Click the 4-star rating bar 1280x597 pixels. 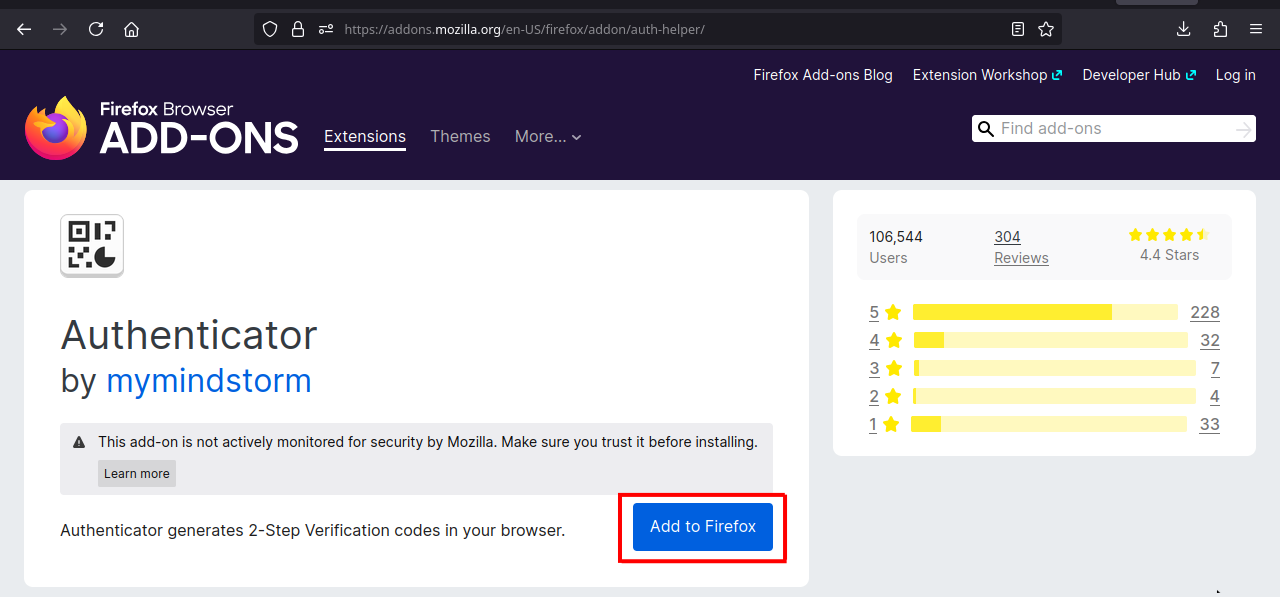click(1050, 340)
